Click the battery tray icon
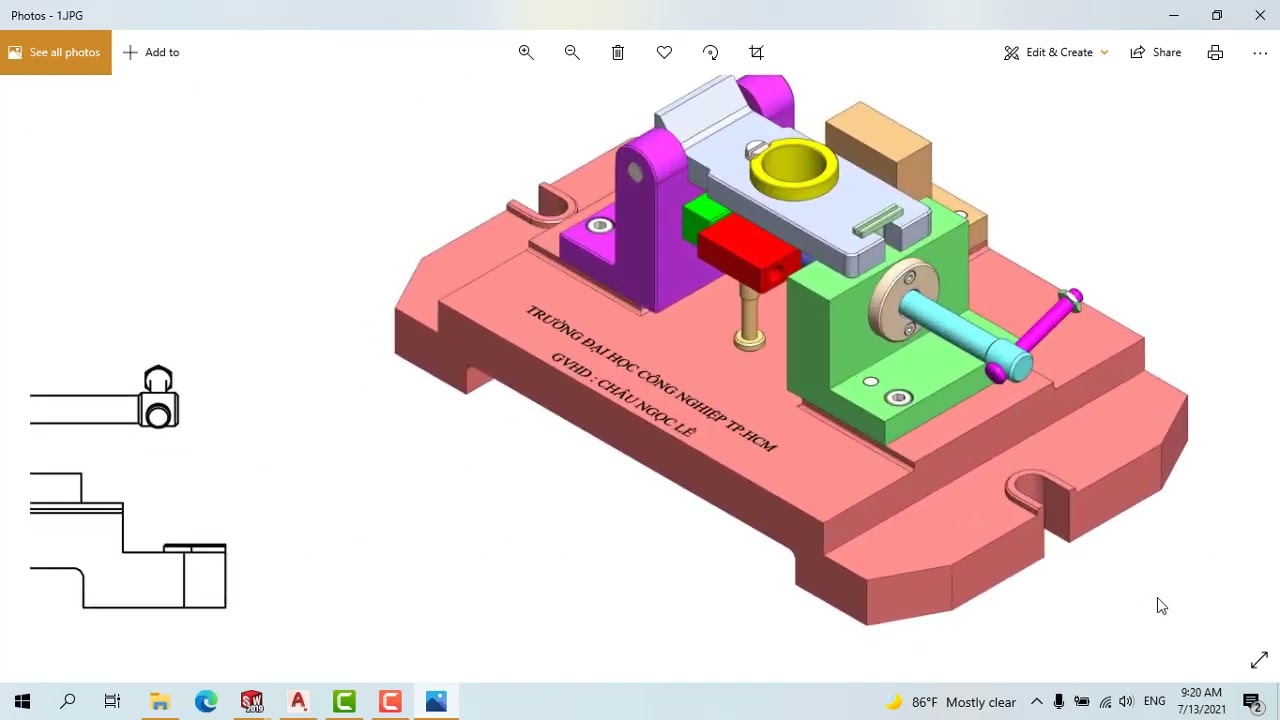The width and height of the screenshot is (1280, 720). pos(1082,702)
